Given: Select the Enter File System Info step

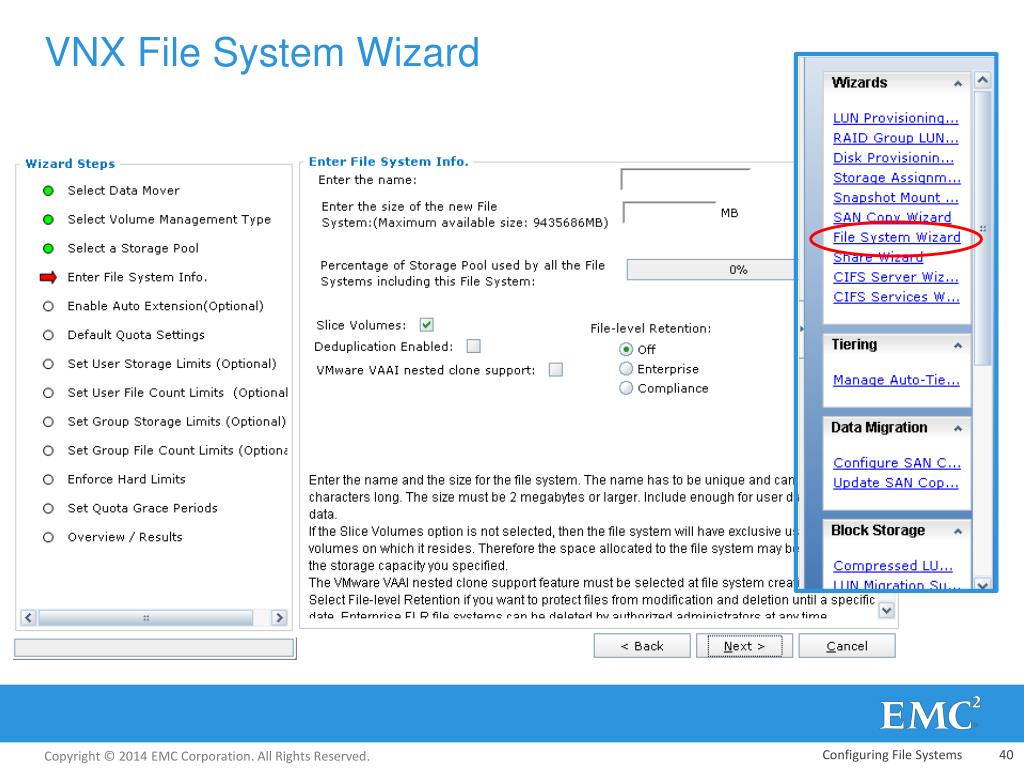Looking at the screenshot, I should [137, 278].
